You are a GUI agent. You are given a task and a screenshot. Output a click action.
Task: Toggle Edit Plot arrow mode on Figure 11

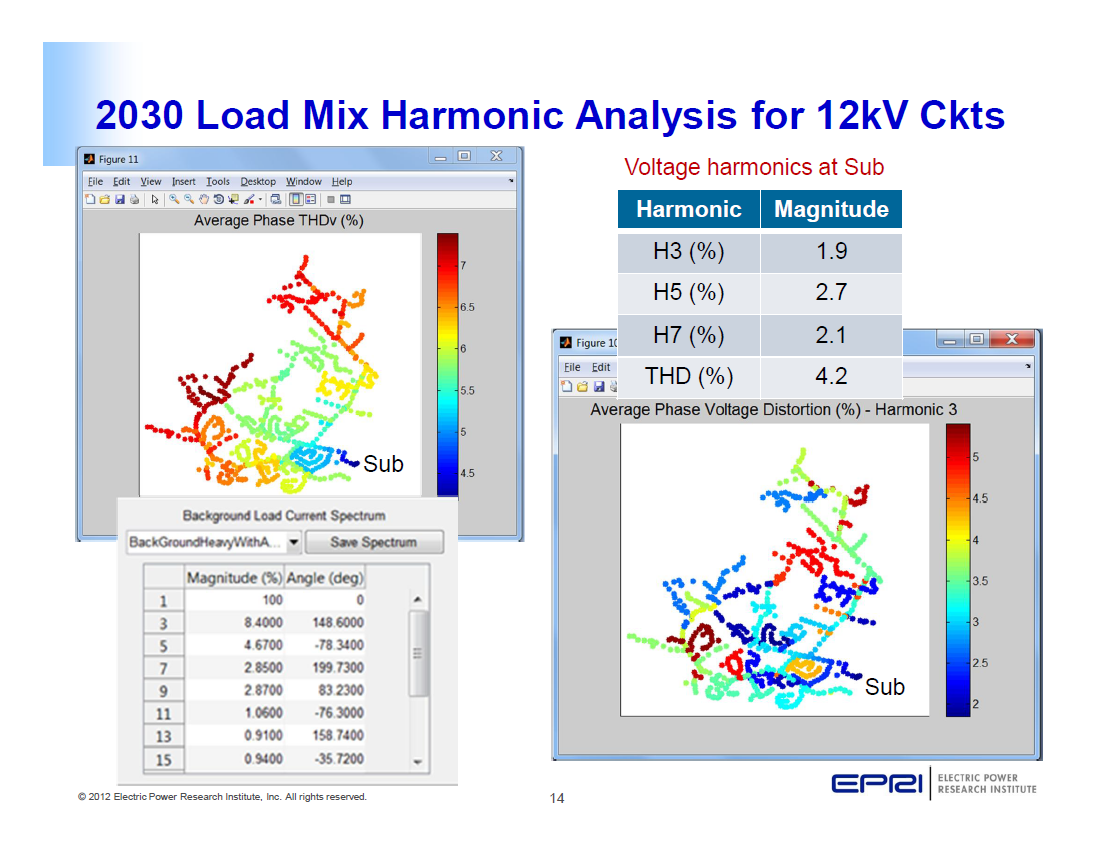point(153,198)
